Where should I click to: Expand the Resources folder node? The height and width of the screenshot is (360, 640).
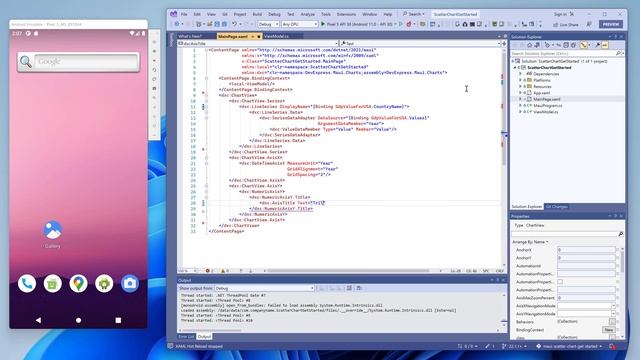coord(520,87)
